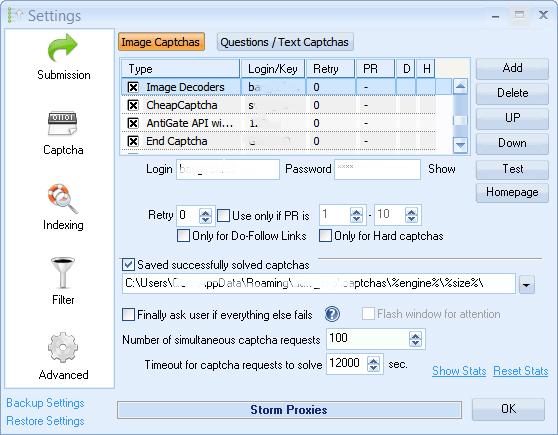Open Indexing settings lifebuoy icon

click(63, 199)
